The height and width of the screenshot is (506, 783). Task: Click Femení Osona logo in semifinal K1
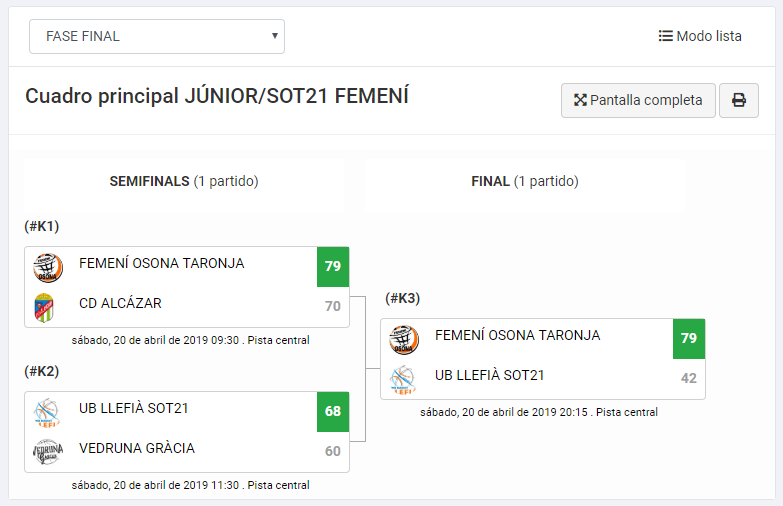[x=48, y=267]
